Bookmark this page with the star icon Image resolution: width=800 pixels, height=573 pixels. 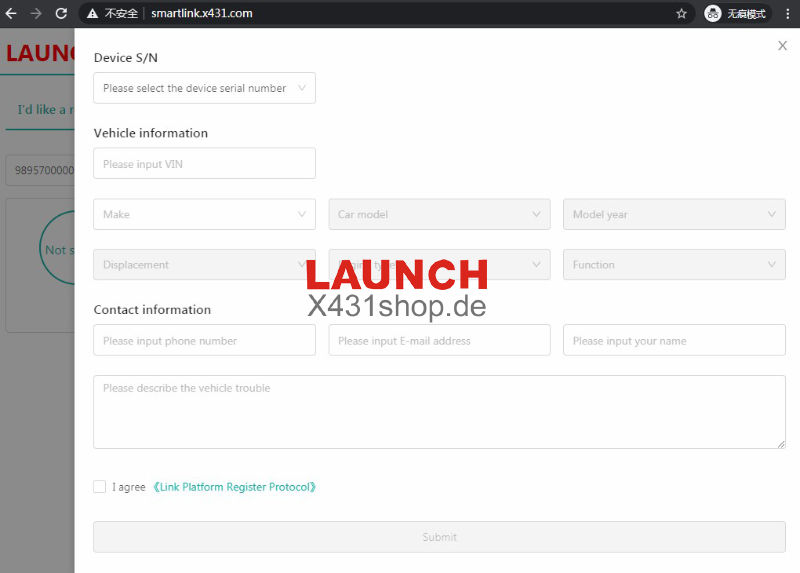click(x=682, y=14)
